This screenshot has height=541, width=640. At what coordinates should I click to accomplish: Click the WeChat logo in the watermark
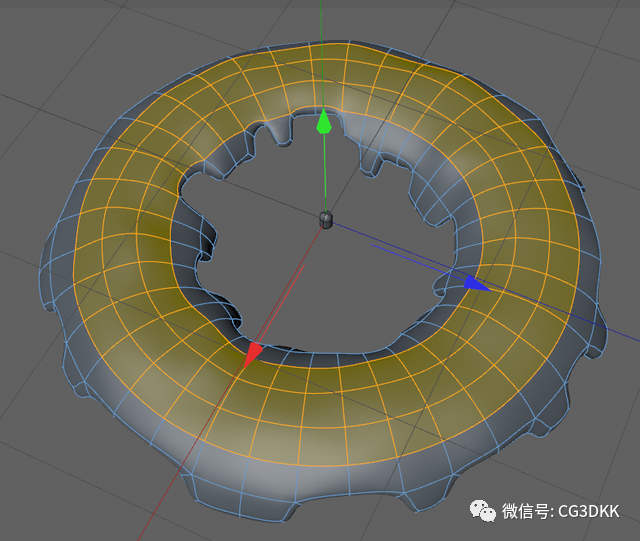482,510
